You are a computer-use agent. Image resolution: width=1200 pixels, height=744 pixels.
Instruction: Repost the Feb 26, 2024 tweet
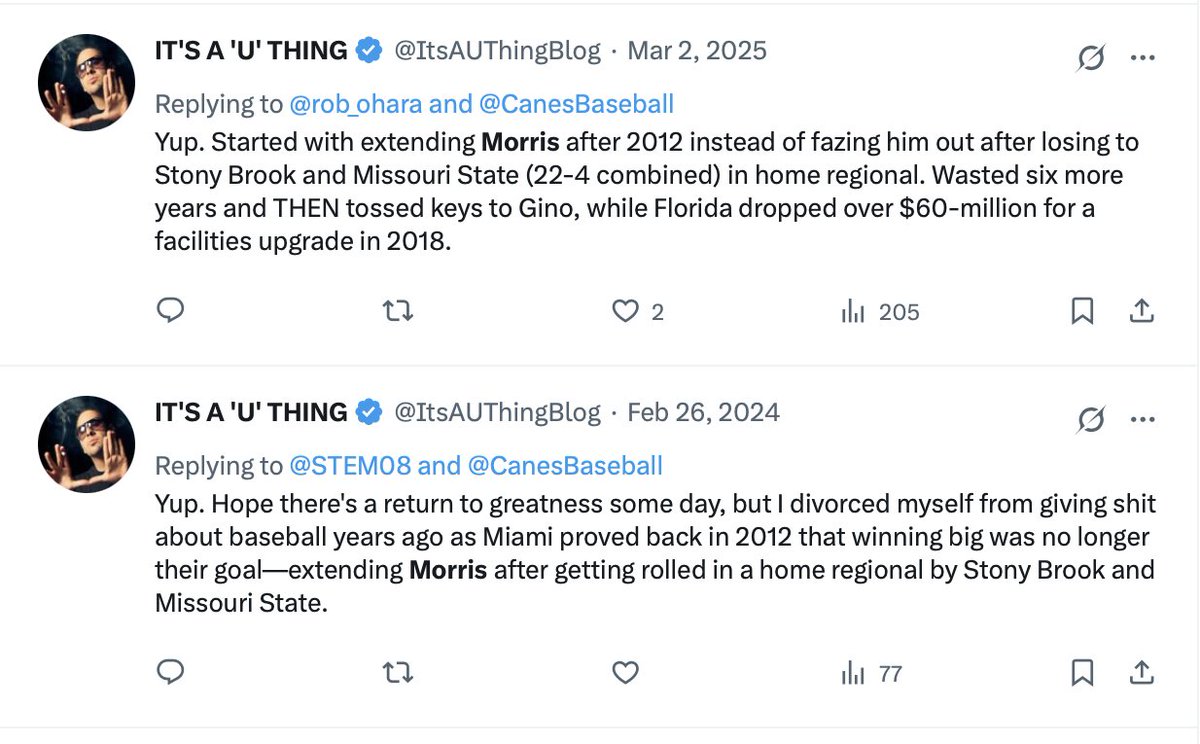tap(398, 674)
